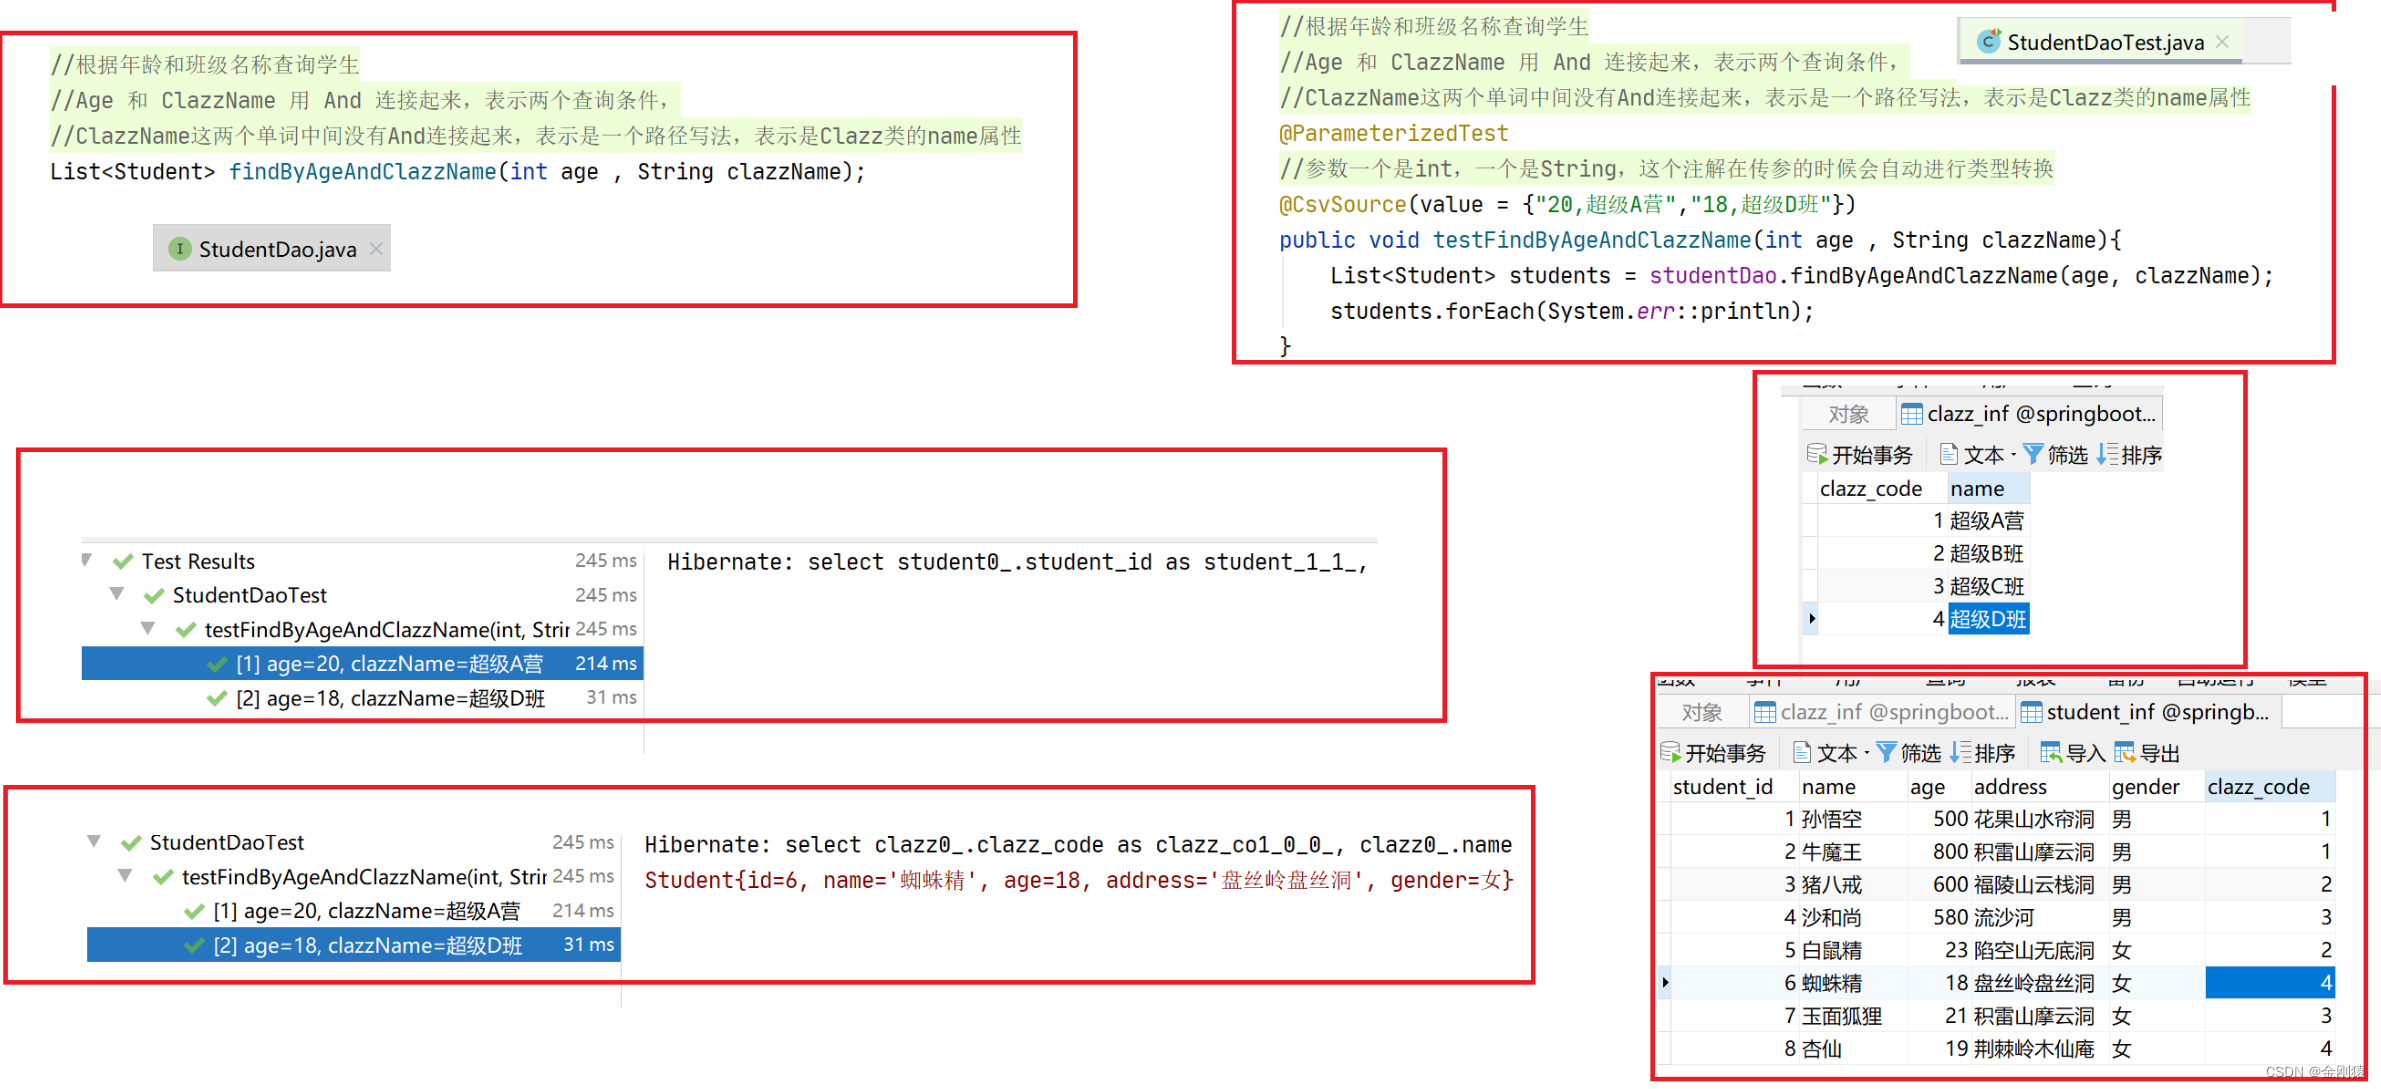Select 流沙河 address cell
Image resolution: width=2381 pixels, height=1089 pixels.
(2039, 918)
